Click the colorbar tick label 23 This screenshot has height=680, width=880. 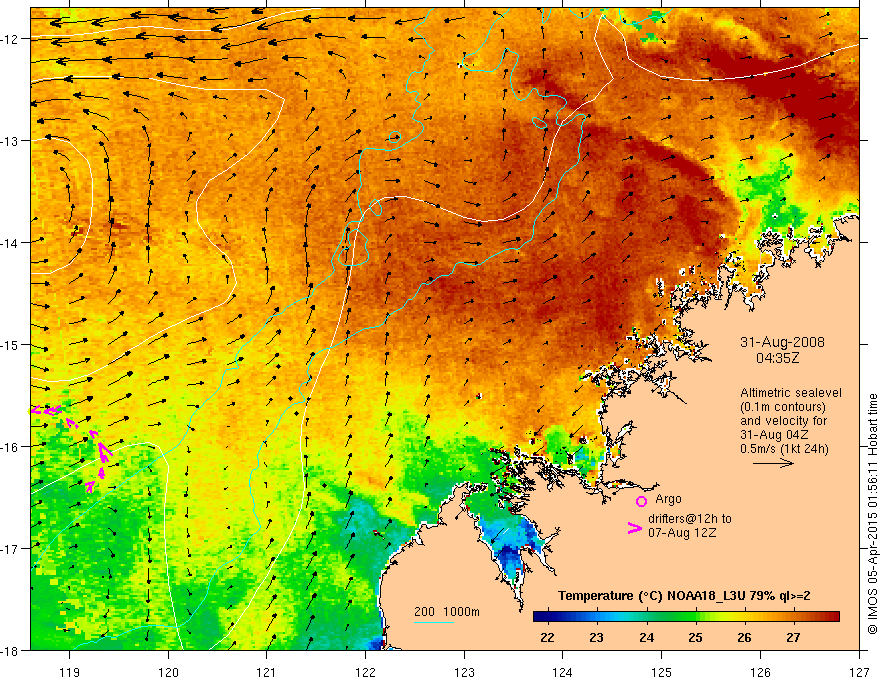tap(597, 638)
